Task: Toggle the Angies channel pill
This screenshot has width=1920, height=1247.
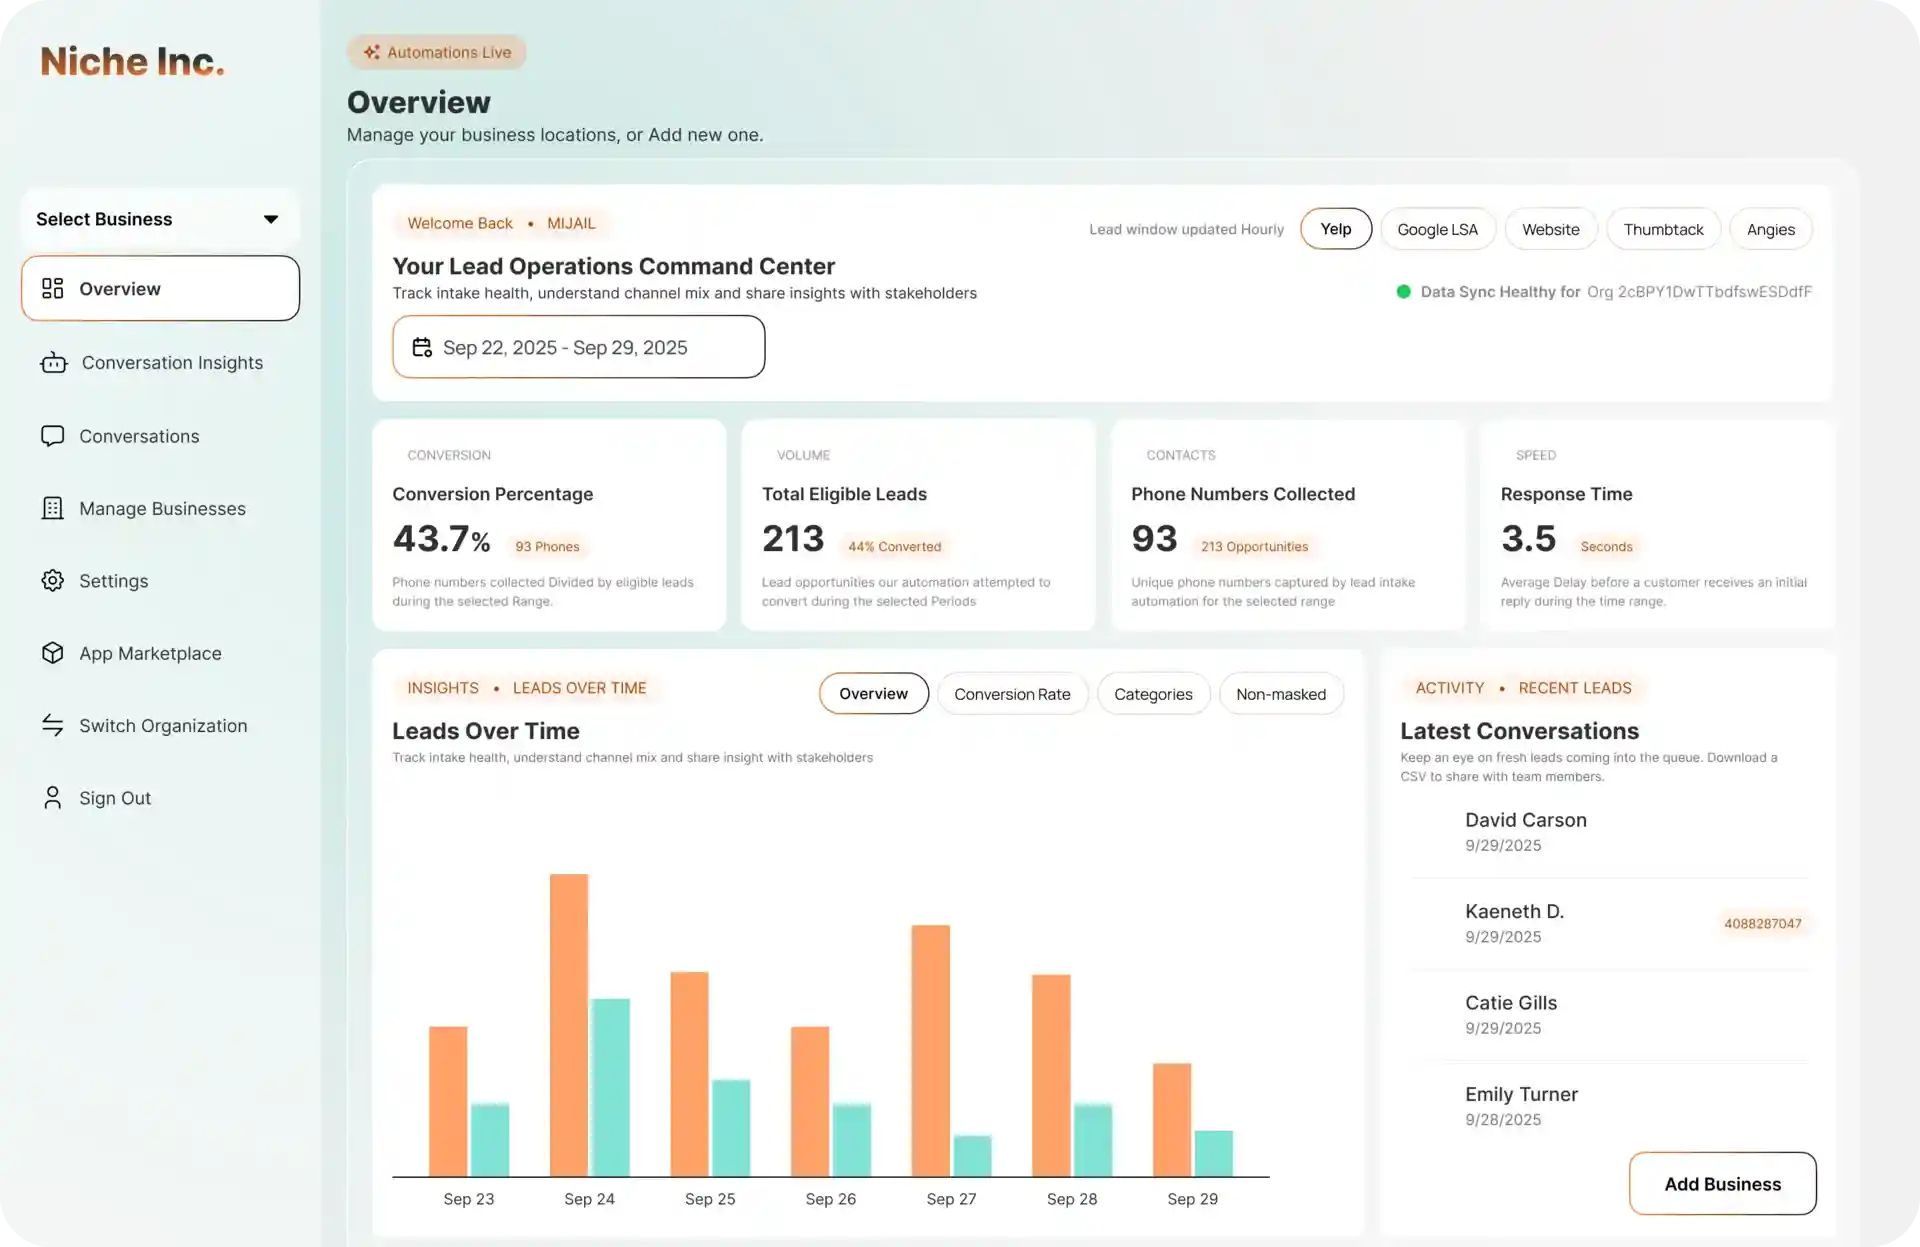Action: pyautogui.click(x=1770, y=228)
